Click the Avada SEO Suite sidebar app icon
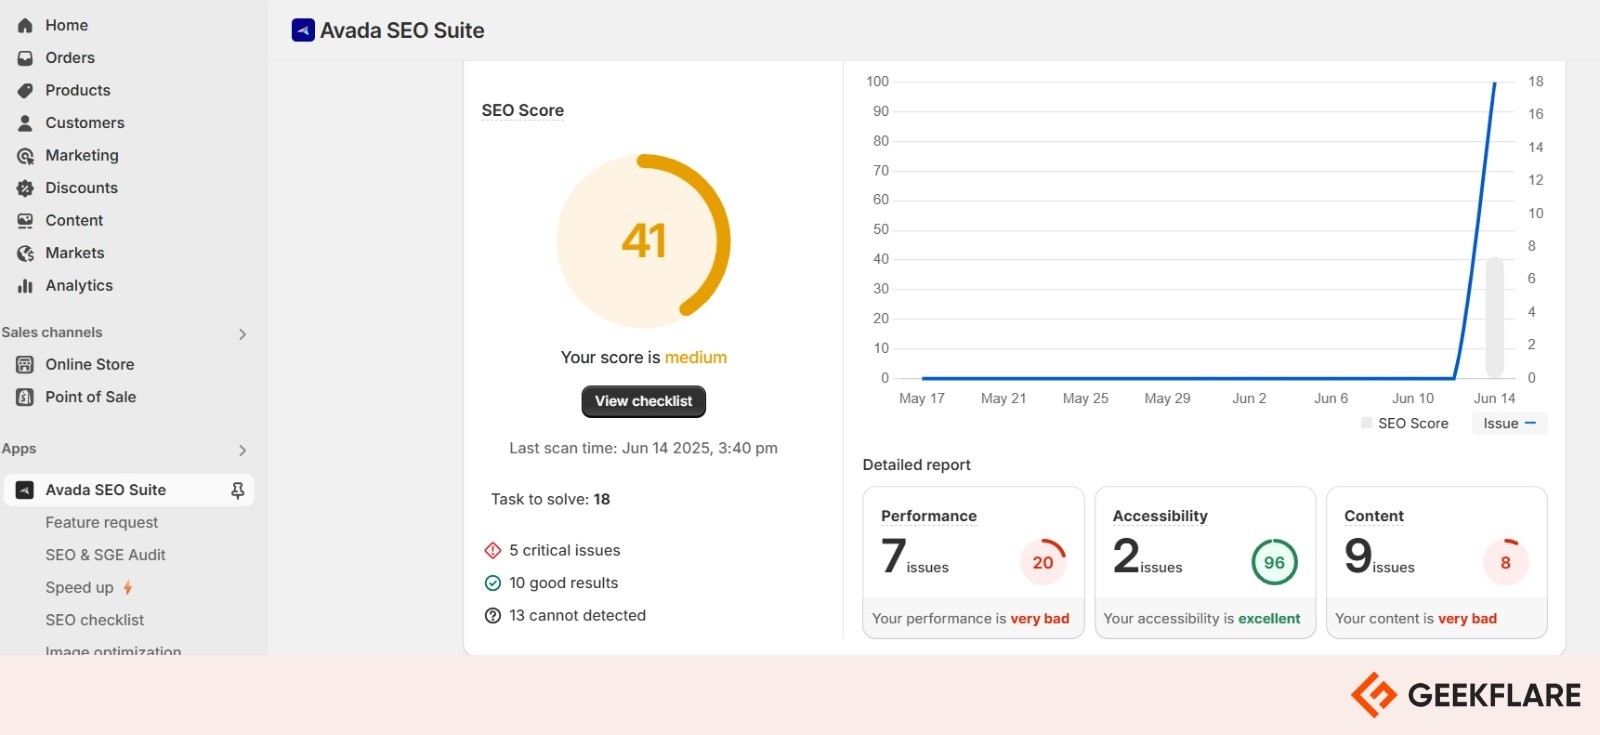The height and width of the screenshot is (735, 1600). (x=25, y=490)
